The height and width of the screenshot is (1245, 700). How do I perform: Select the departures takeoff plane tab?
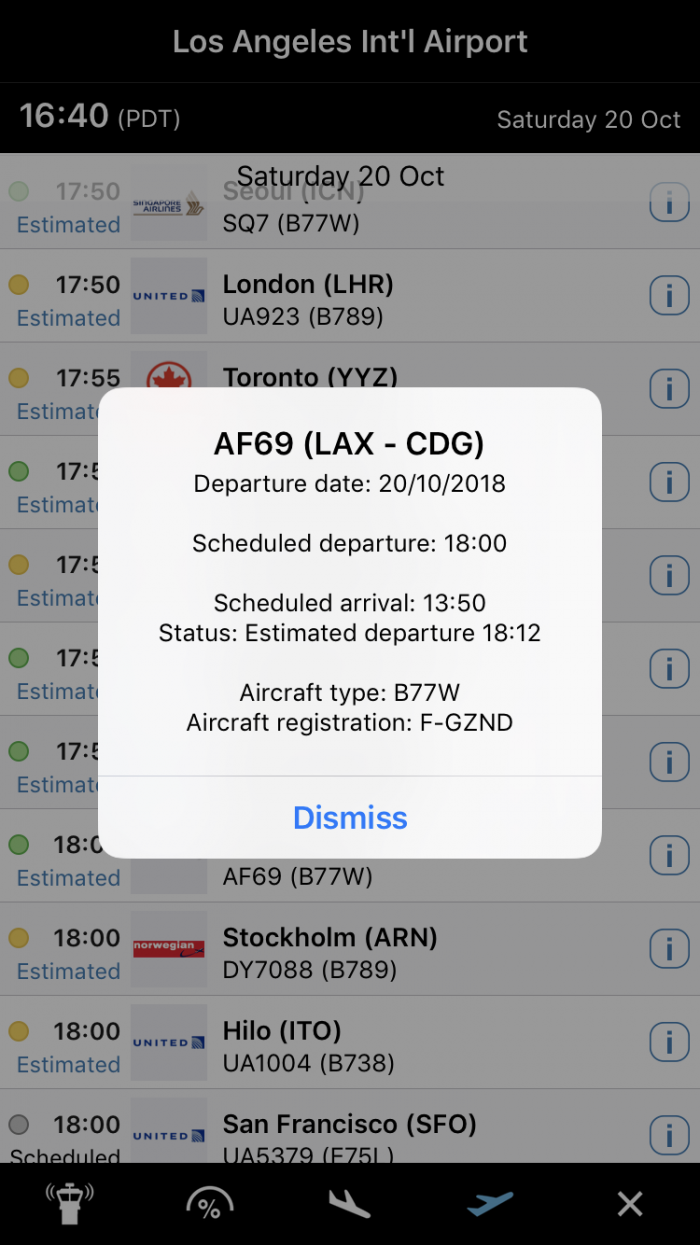[490, 1204]
